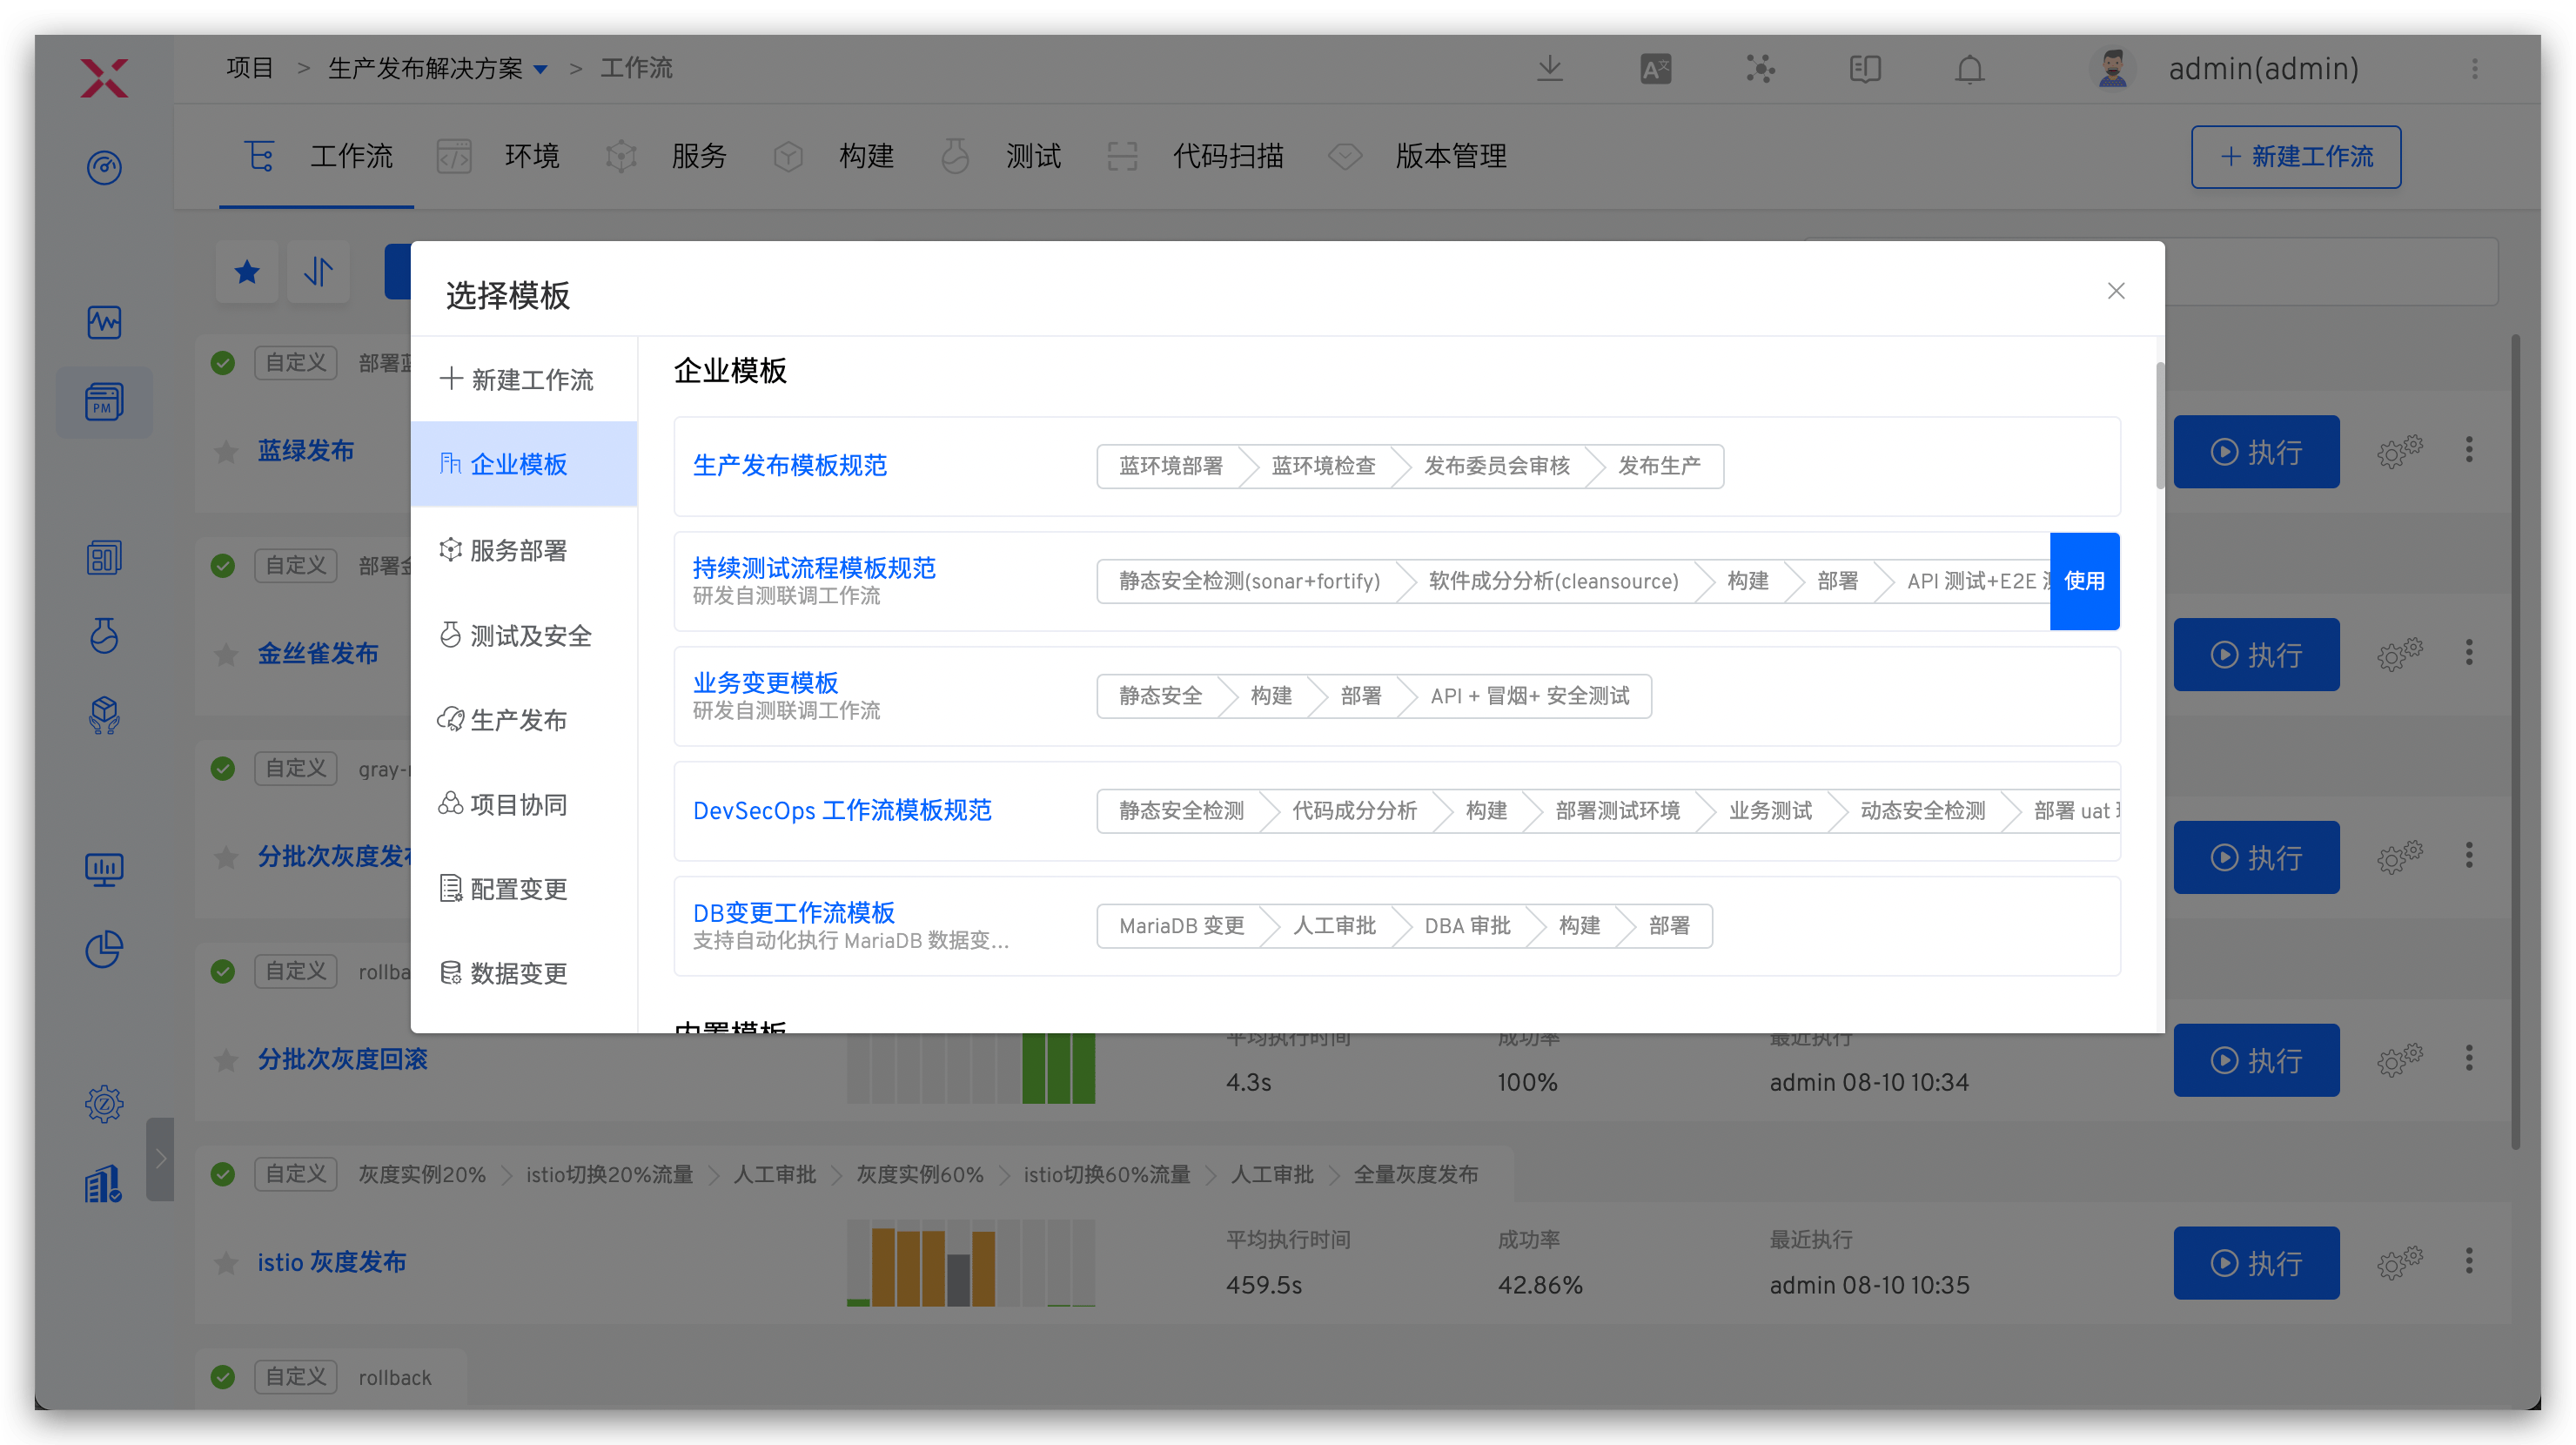Image resolution: width=2576 pixels, height=1445 pixels.
Task: Toggle favorite star on 蓝绿发布 workflow
Action: point(225,452)
